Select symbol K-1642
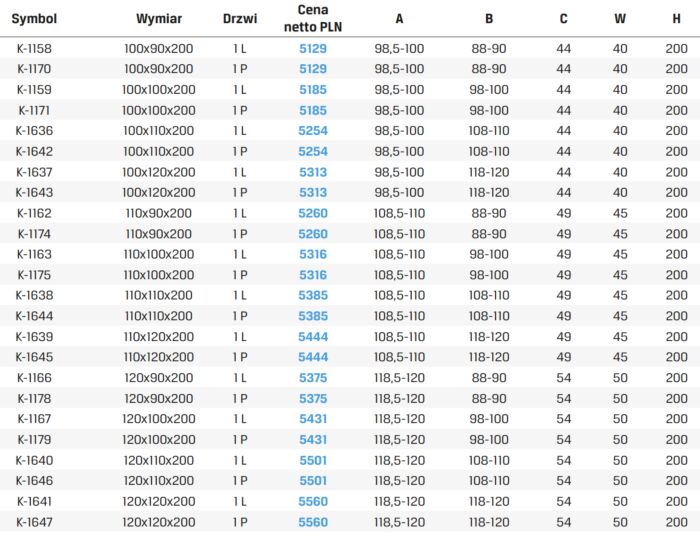Viewport: 700px width, 536px height. [x=34, y=151]
